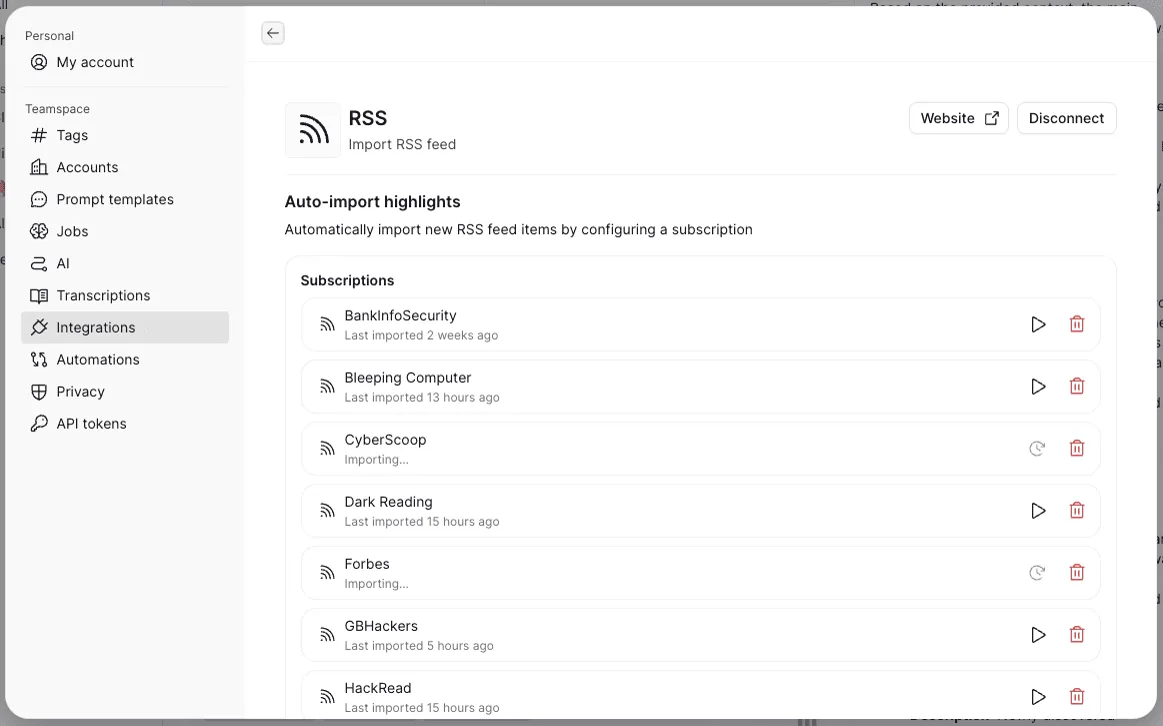This screenshot has width=1163, height=726.
Task: Click the Auto-import highlights heading
Action: pyautogui.click(x=372, y=202)
